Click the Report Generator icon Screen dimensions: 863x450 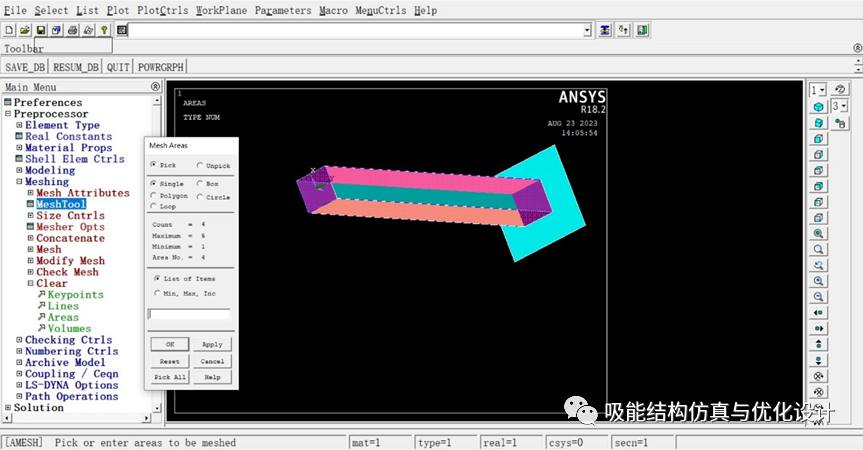[x=88, y=30]
